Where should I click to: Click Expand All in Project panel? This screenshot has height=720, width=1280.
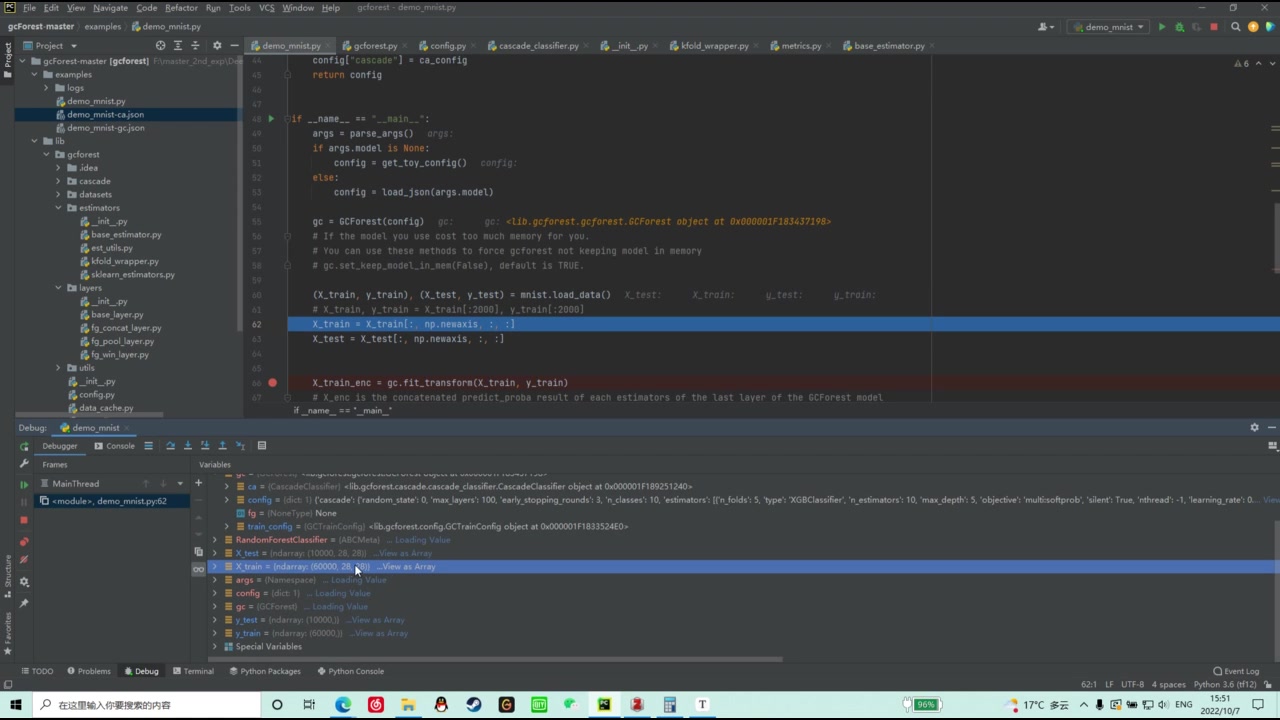(178, 45)
